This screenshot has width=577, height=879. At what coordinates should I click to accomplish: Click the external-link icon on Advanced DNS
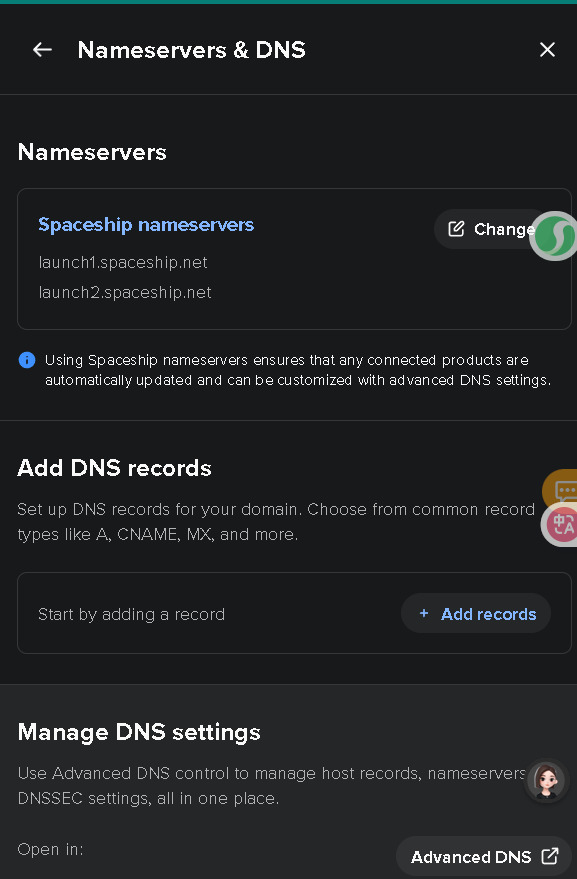(550, 856)
